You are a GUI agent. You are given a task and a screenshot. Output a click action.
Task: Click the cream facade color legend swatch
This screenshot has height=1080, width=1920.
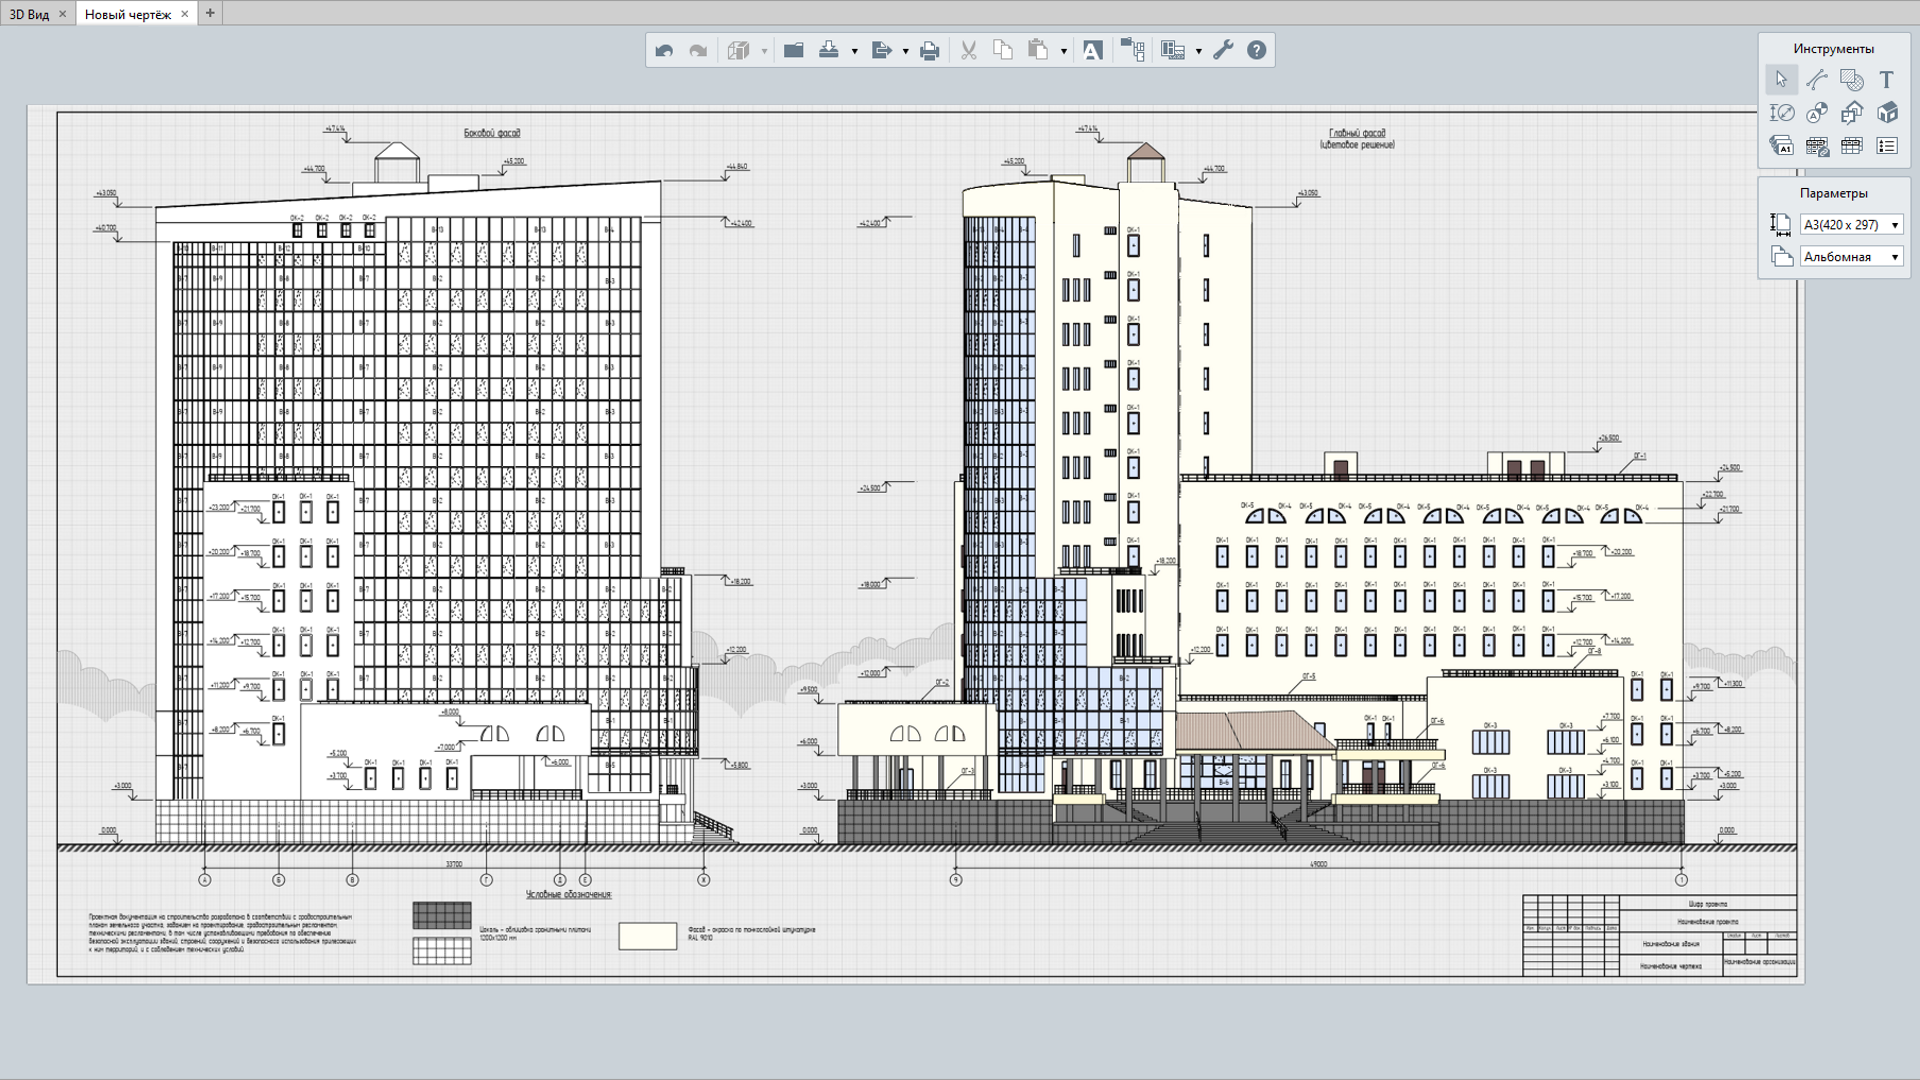[x=647, y=935]
